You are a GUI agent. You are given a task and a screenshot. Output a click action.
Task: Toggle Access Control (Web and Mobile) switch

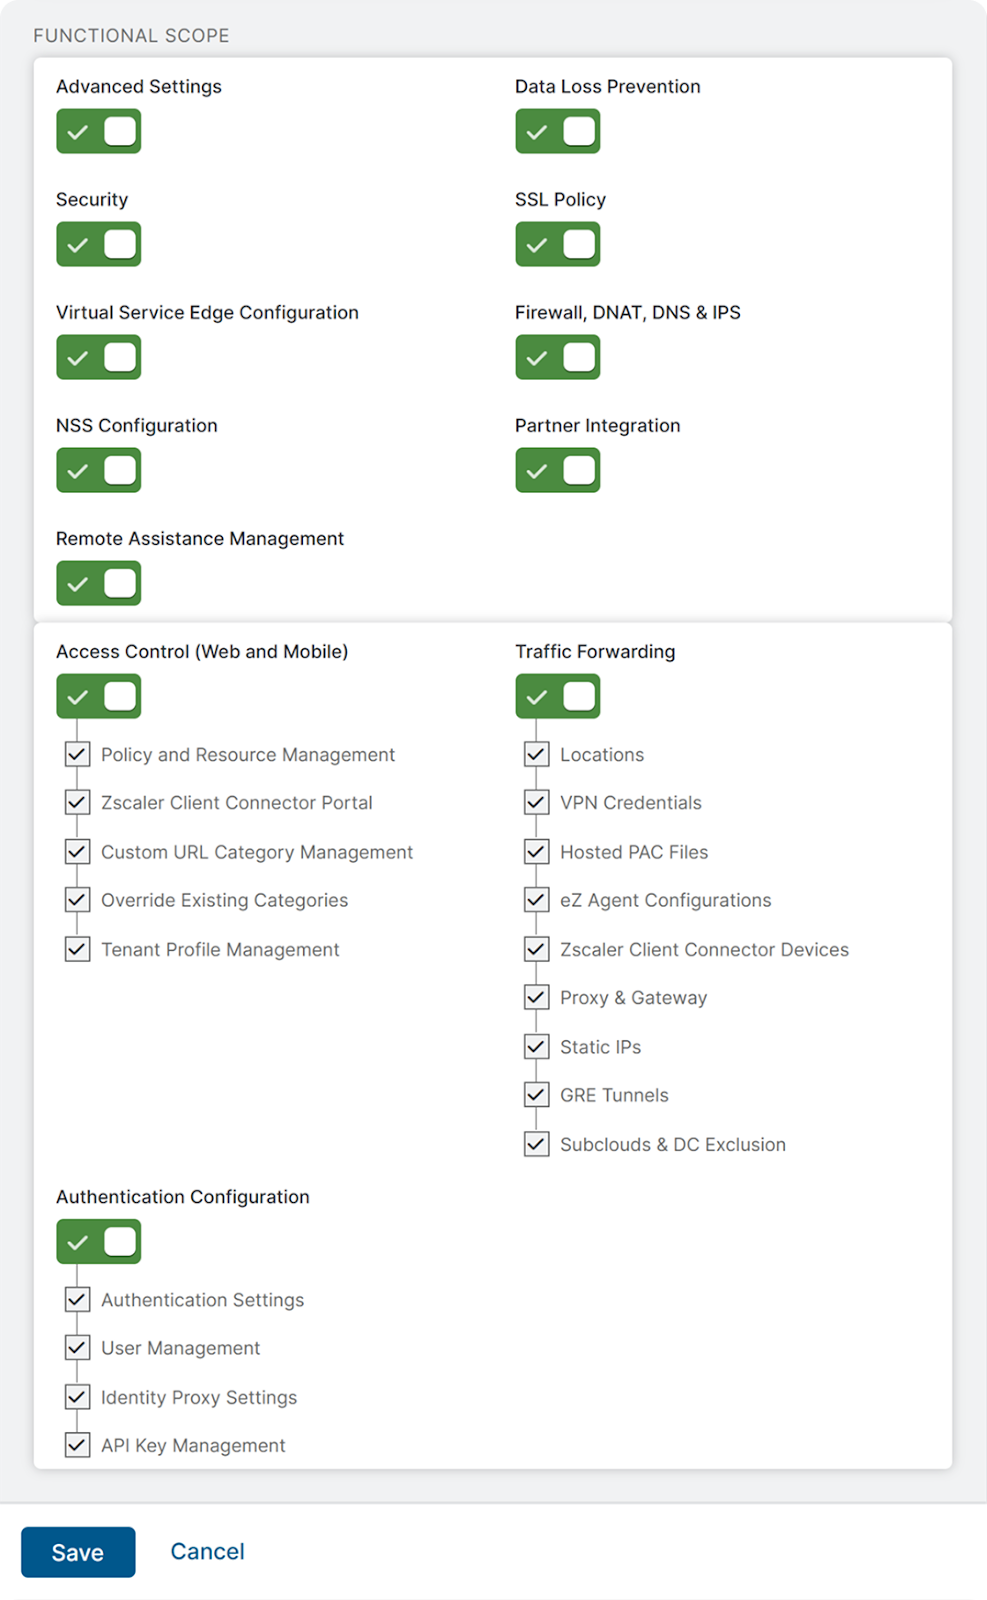click(x=98, y=696)
